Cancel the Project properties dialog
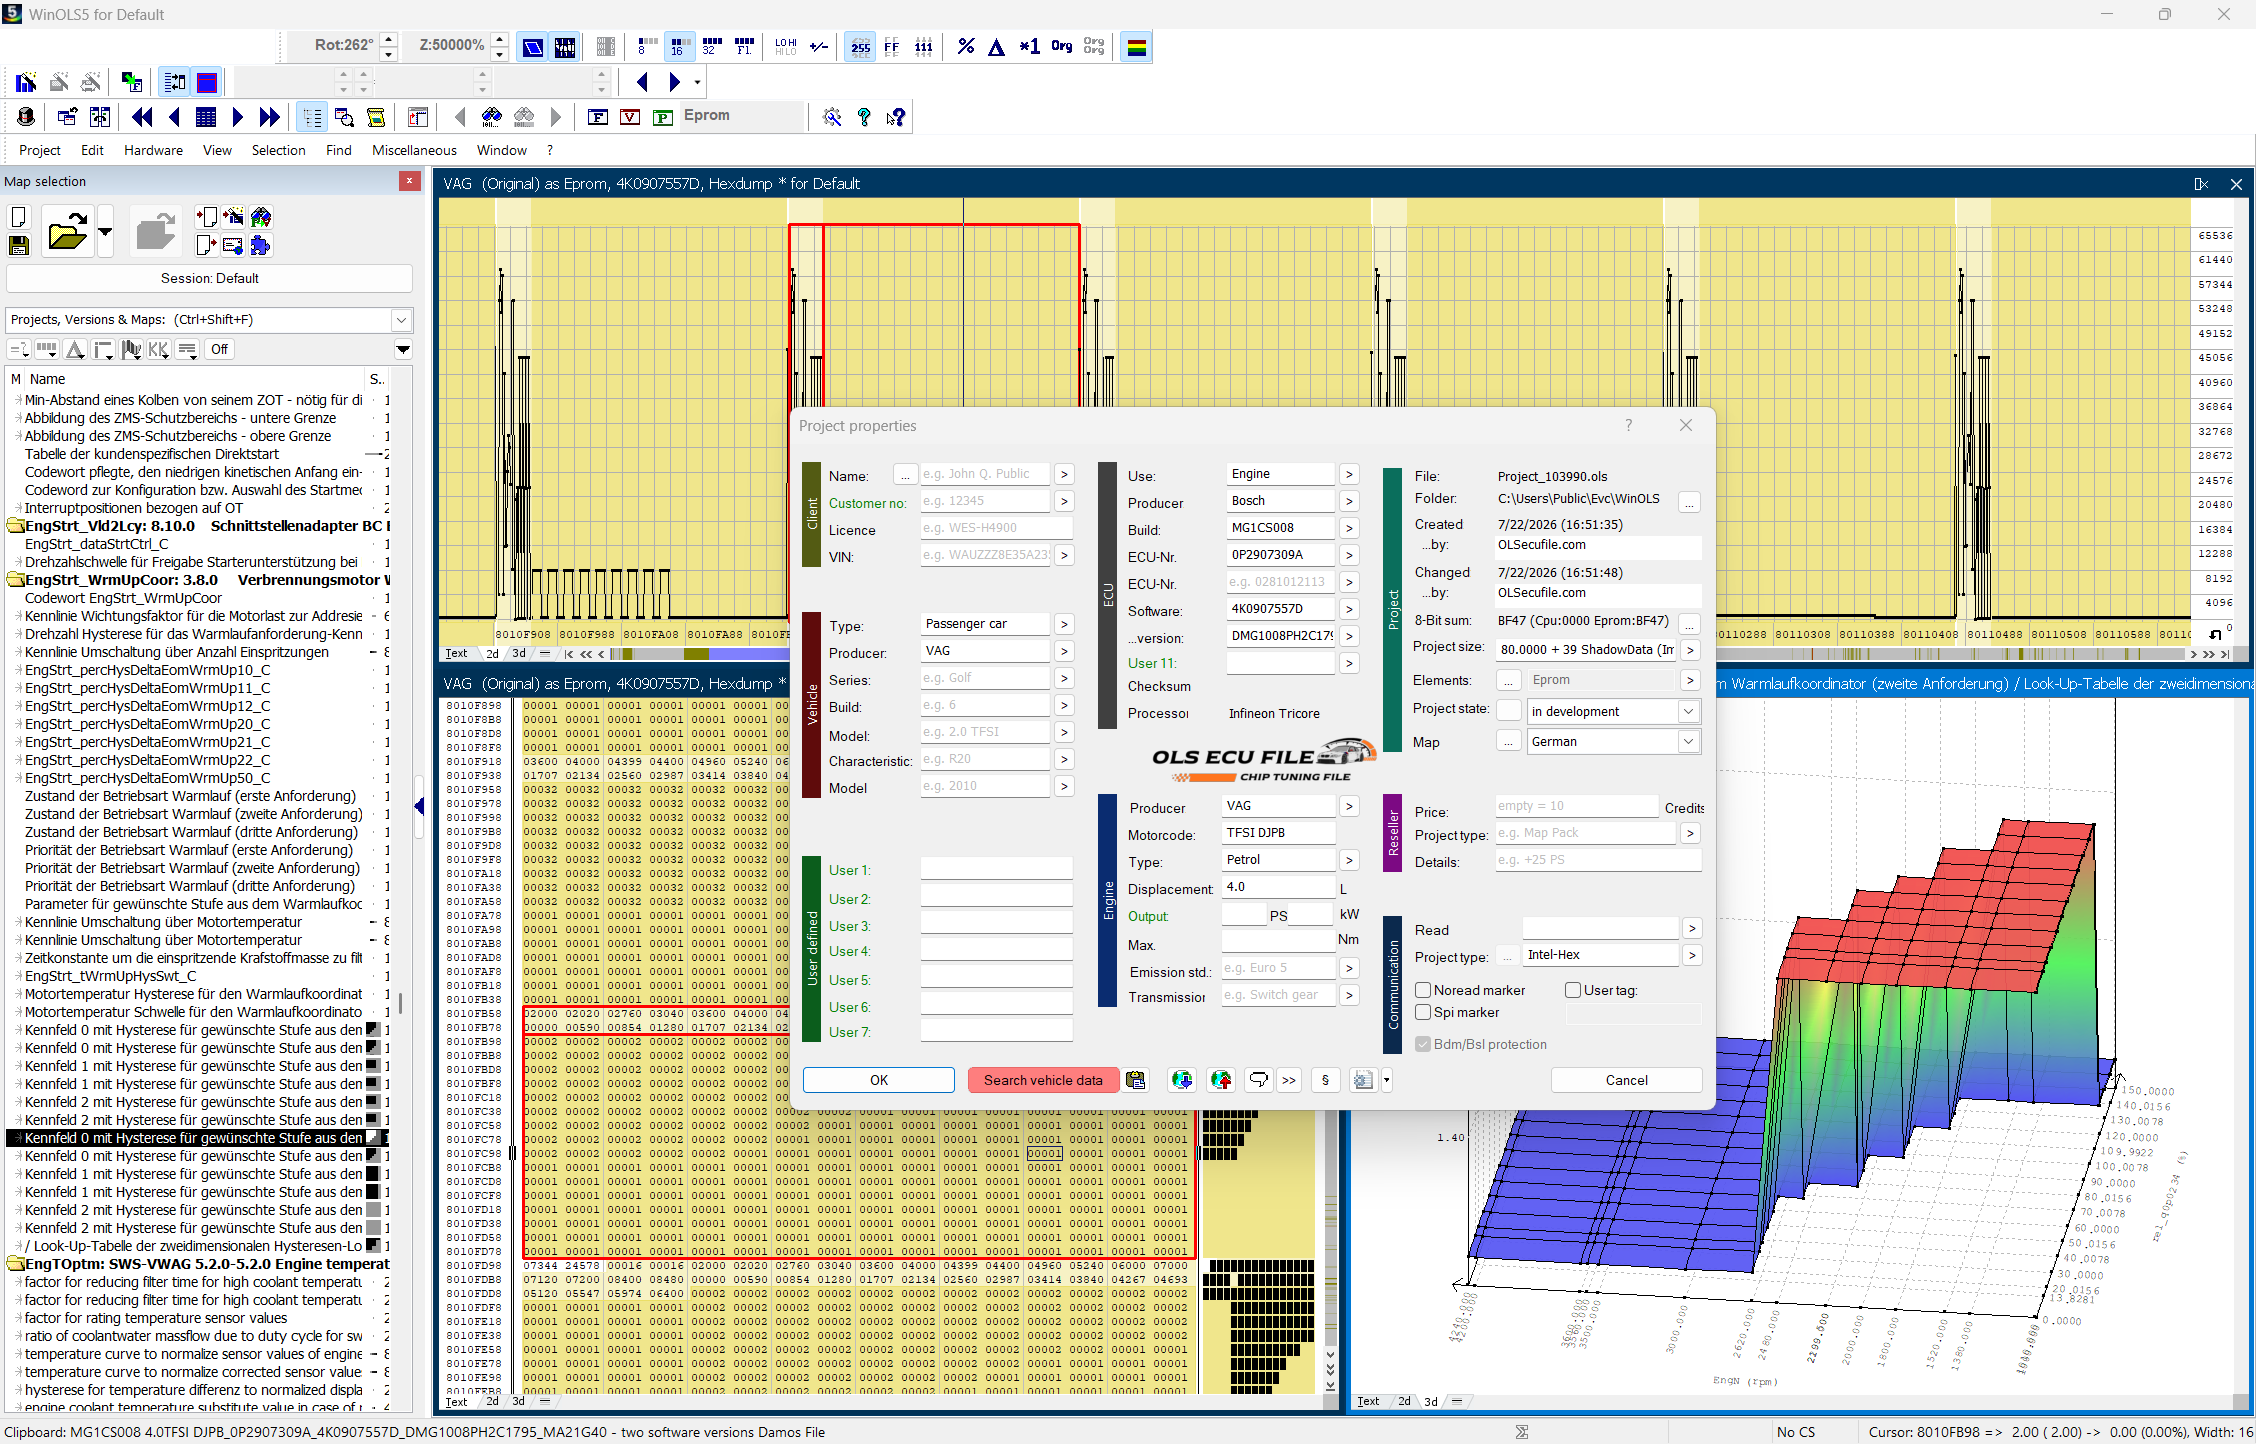Screen dimensions: 2256x1444 (1626, 1080)
